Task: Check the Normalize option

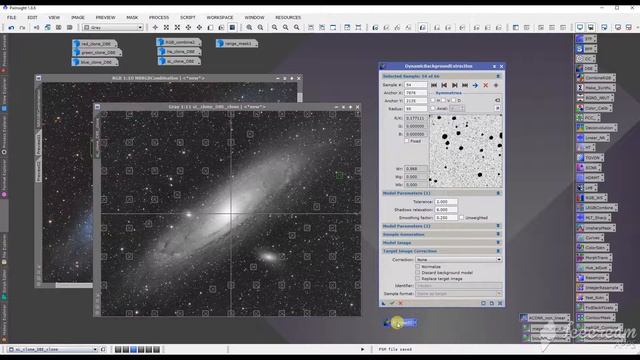Action: (x=418, y=267)
